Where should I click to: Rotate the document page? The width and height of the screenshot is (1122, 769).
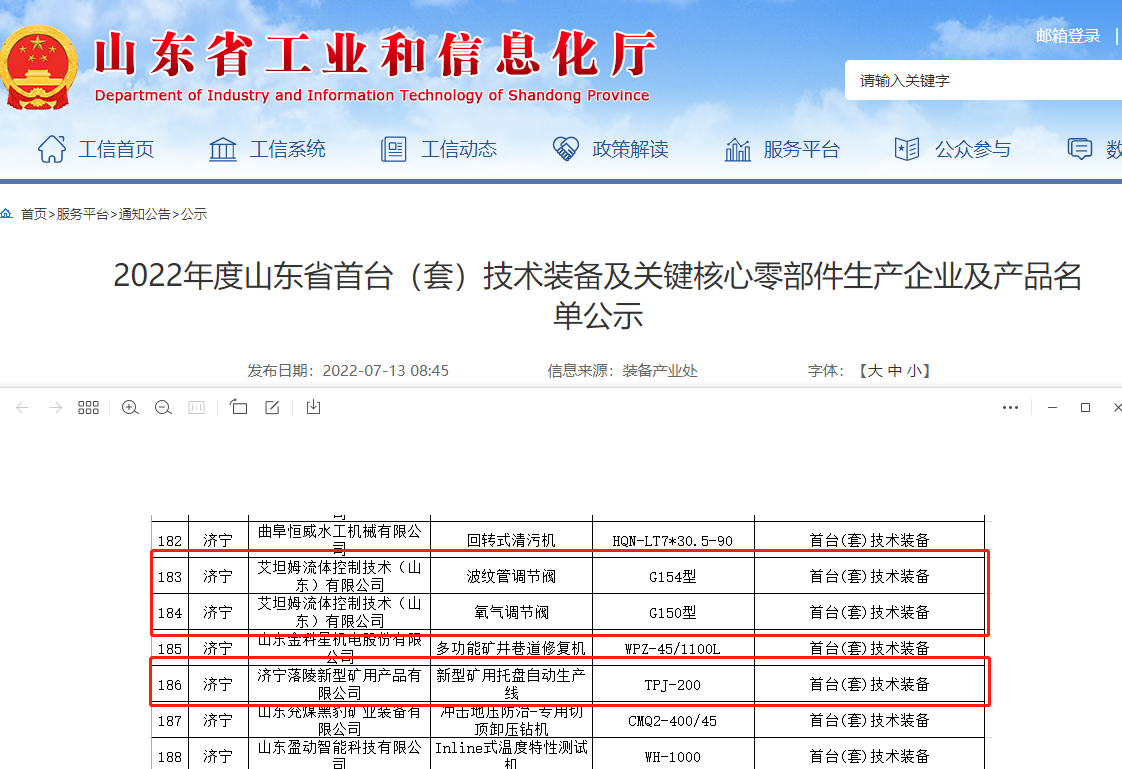point(238,408)
